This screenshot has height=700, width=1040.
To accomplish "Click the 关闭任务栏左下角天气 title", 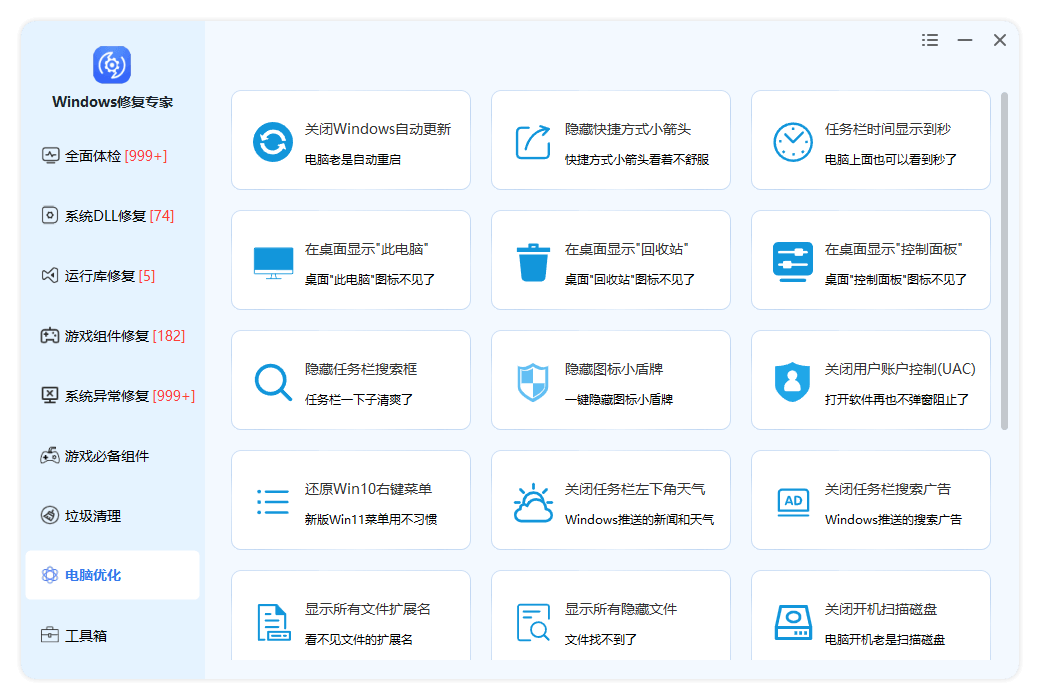I will tap(635, 490).
